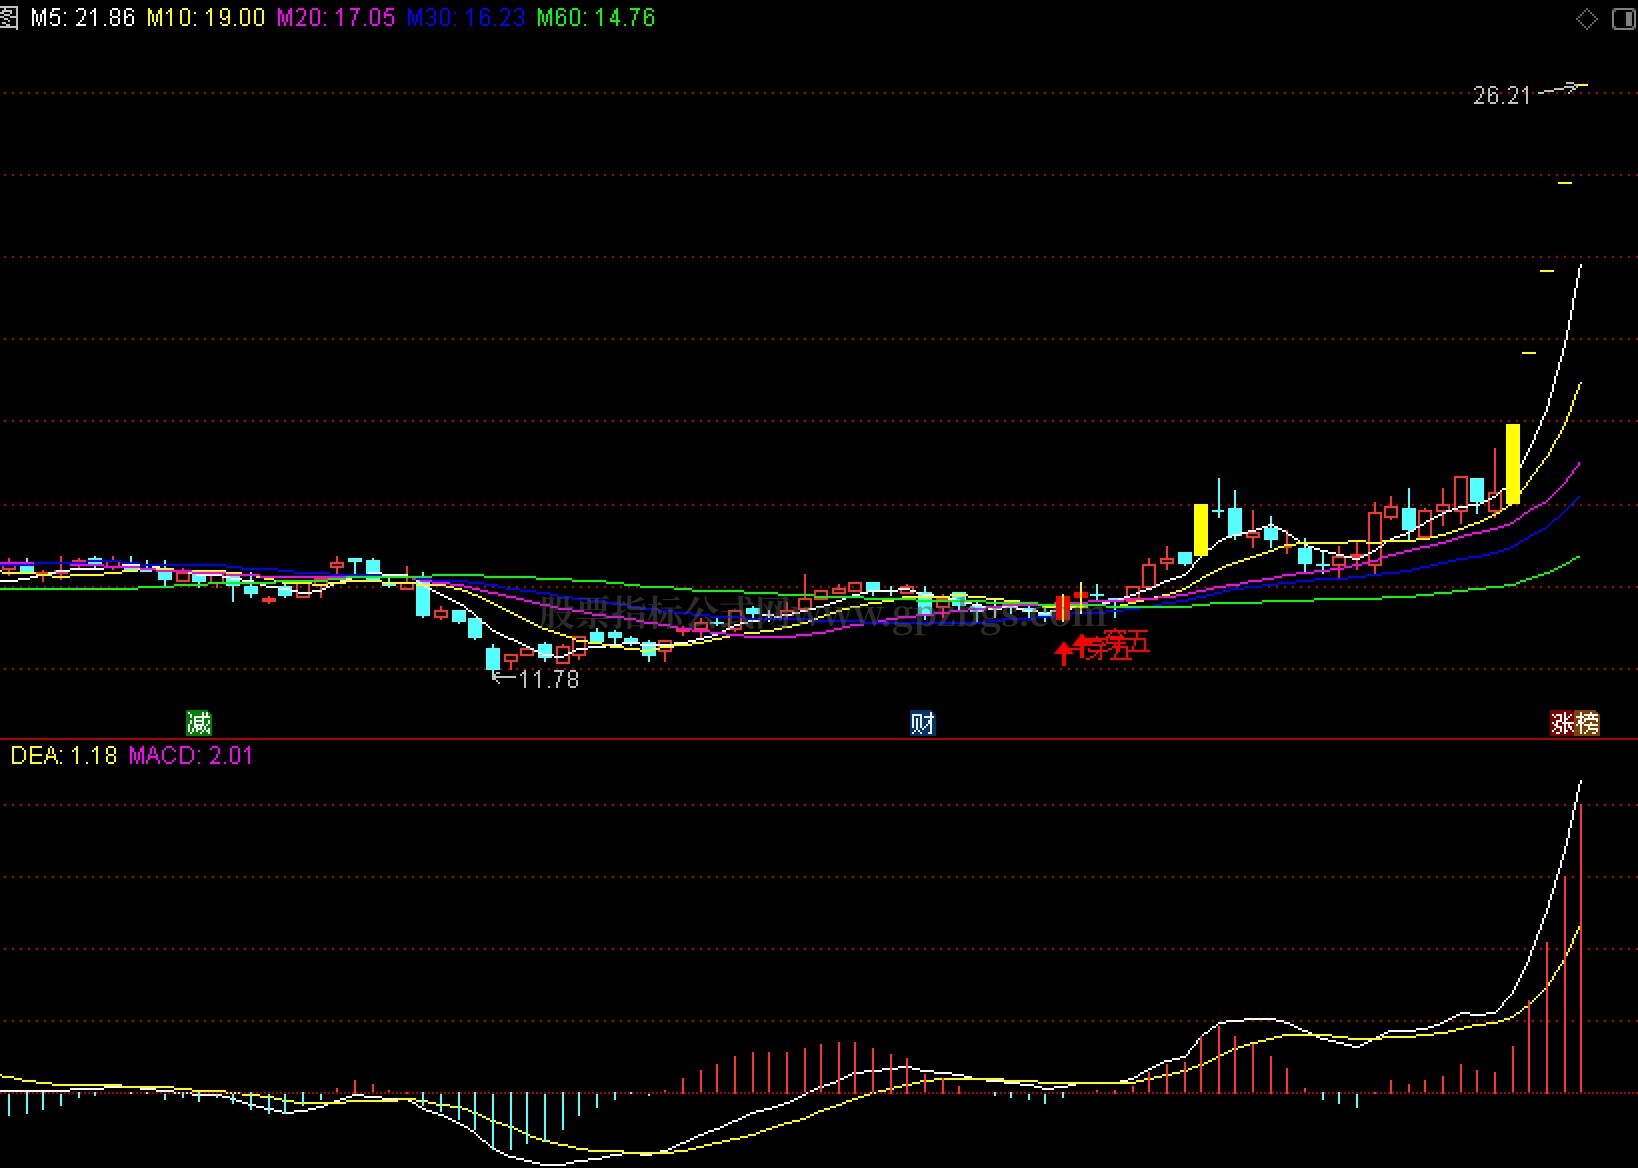Image resolution: width=1638 pixels, height=1168 pixels.
Task: Select the green M60 average label
Action: [596, 18]
